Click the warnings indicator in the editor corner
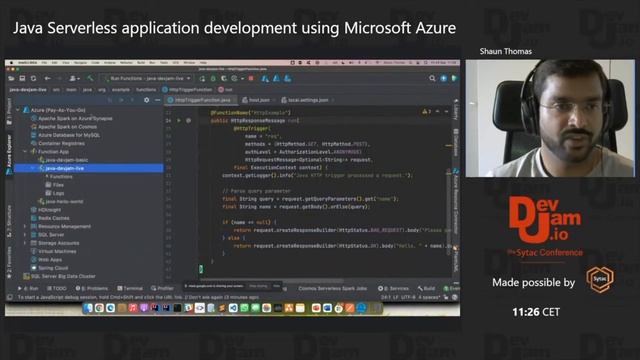Viewport: 640px width, 360px height. coord(426,111)
